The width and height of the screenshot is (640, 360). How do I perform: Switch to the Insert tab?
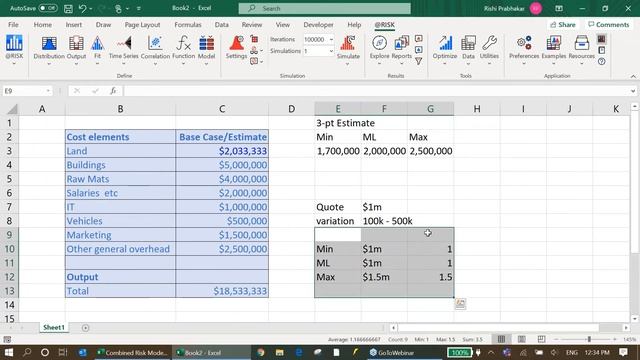coord(73,24)
